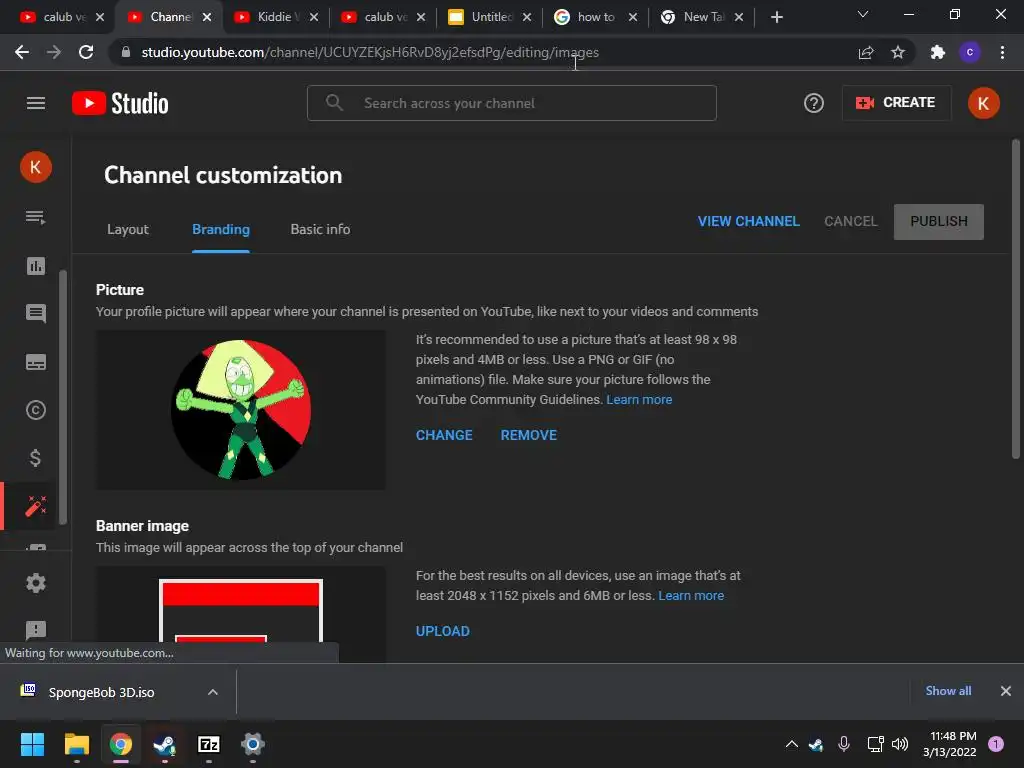Close the Kiddie browser tab
This screenshot has height=768, width=1024.
pos(314,17)
